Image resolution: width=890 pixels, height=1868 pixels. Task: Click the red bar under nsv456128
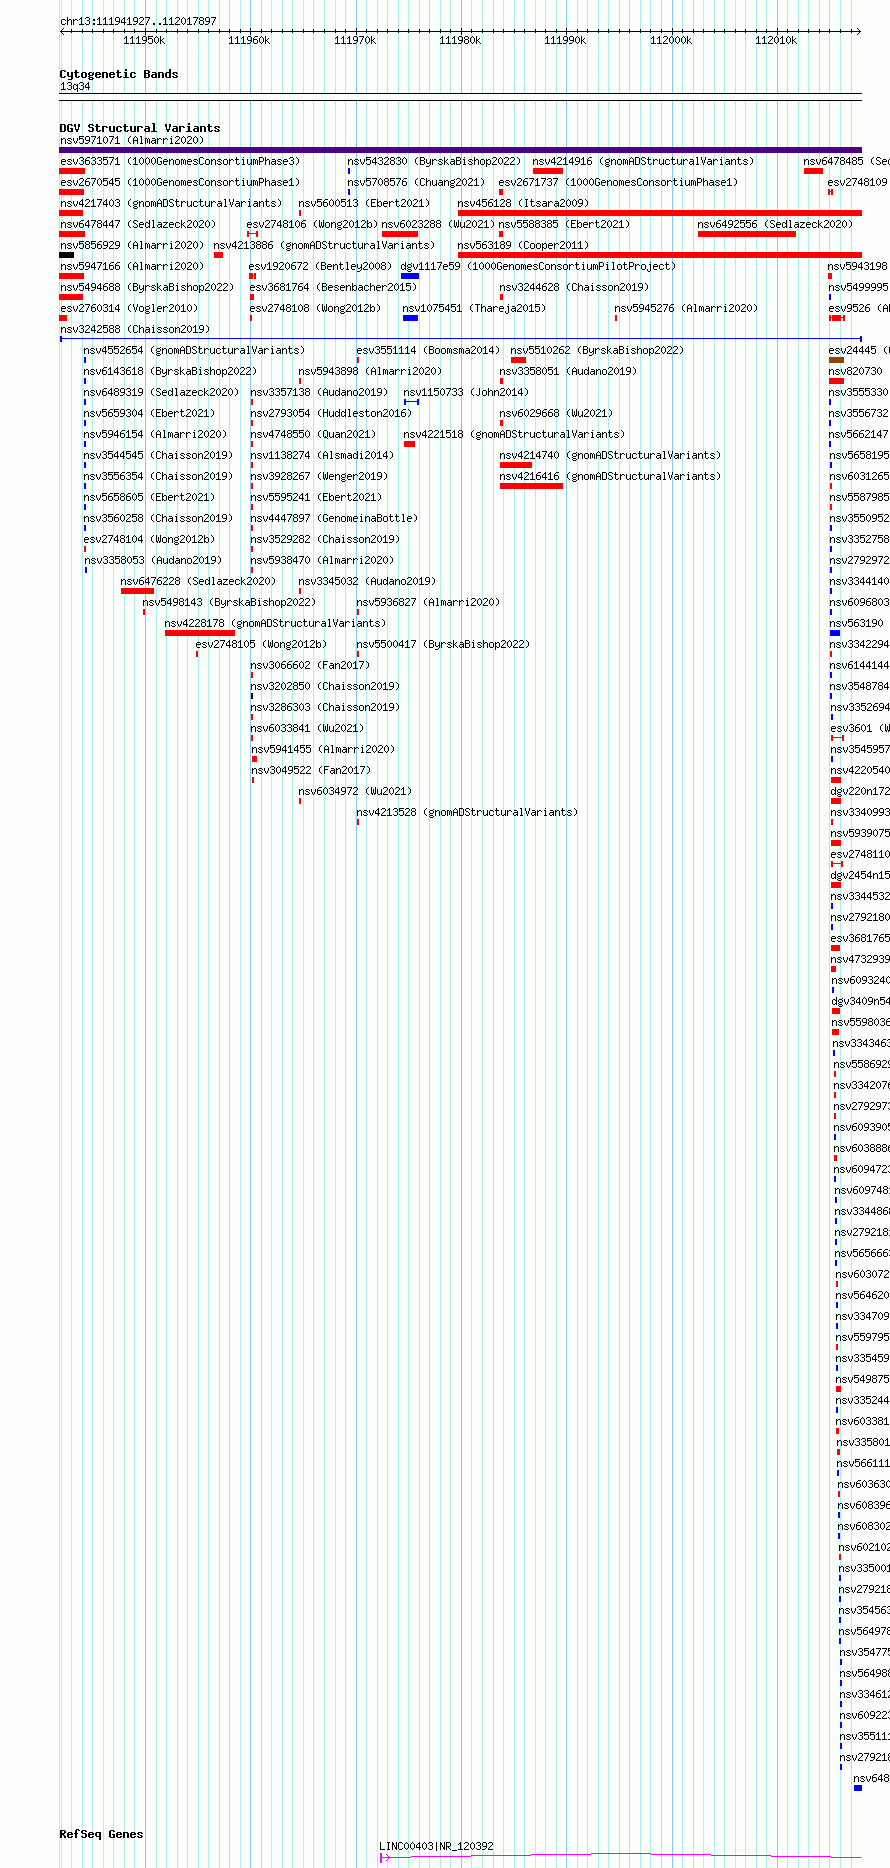660,213
